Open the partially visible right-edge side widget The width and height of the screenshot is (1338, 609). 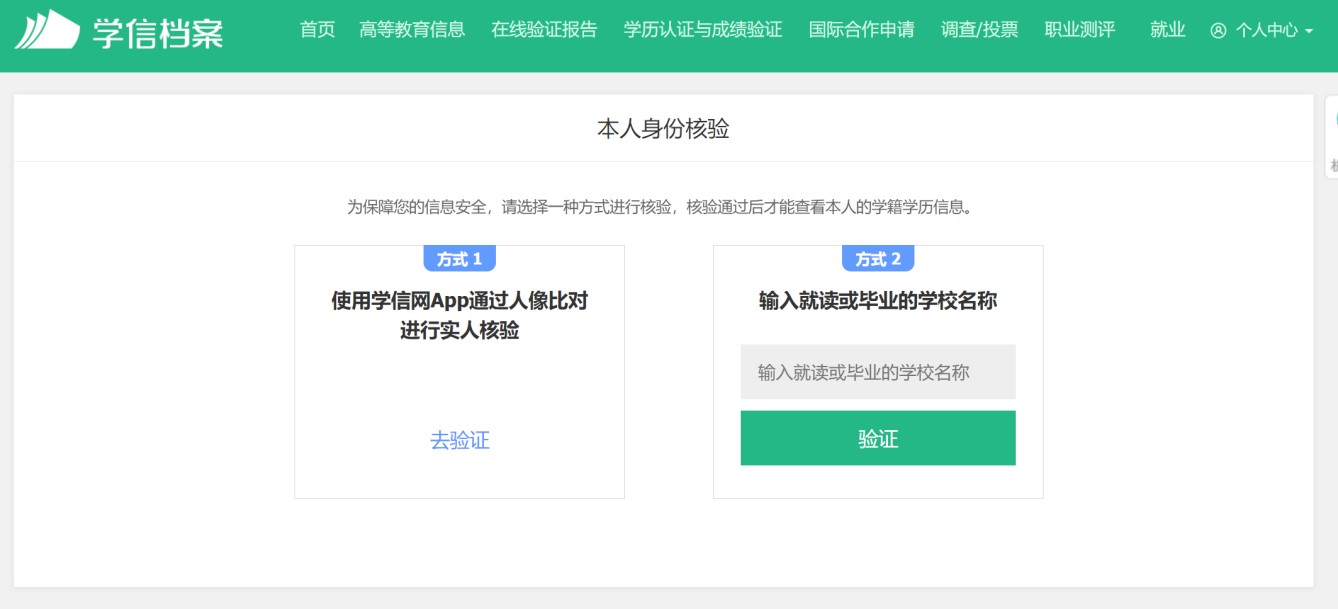coord(1331,137)
